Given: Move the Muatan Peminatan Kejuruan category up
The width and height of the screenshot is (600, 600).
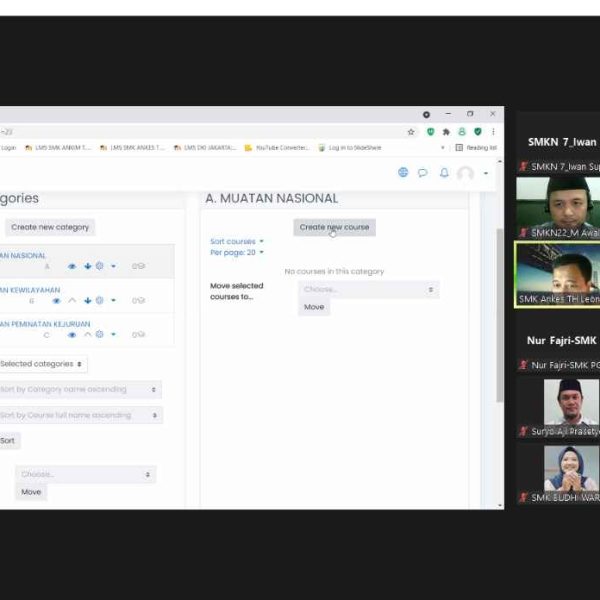Looking at the screenshot, I should [x=88, y=335].
